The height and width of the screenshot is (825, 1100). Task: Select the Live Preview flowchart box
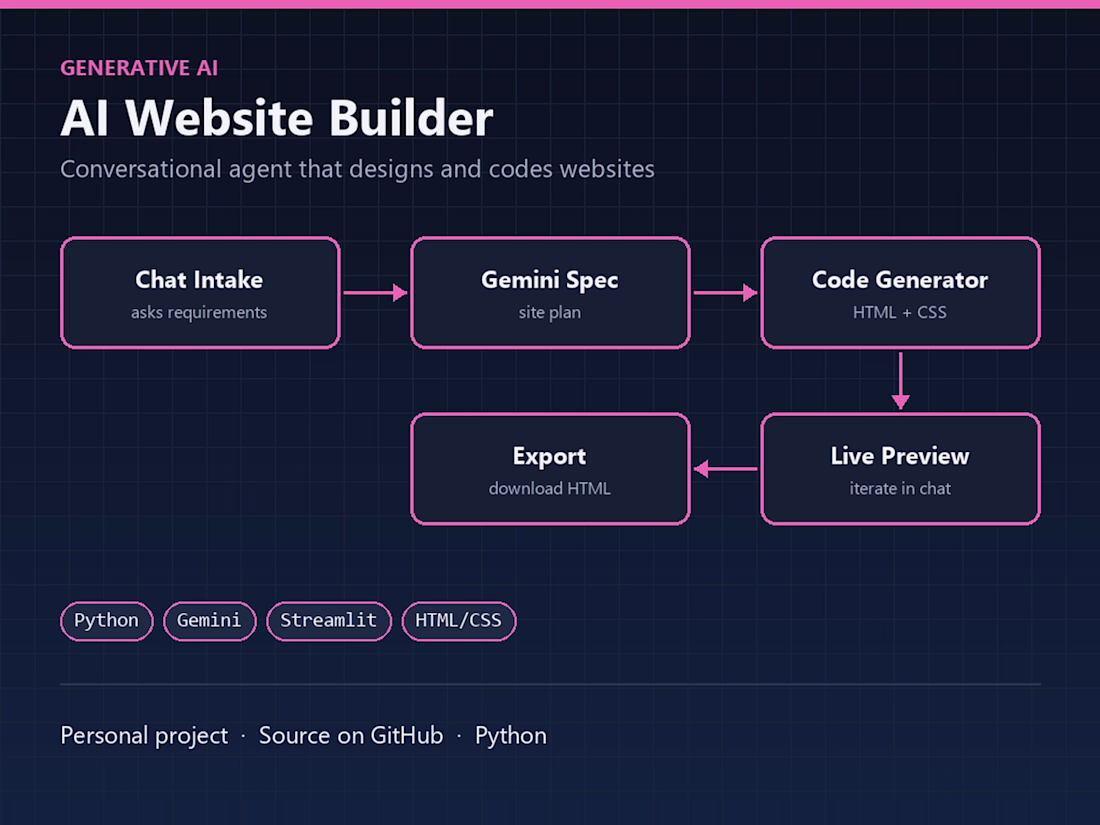(x=900, y=469)
